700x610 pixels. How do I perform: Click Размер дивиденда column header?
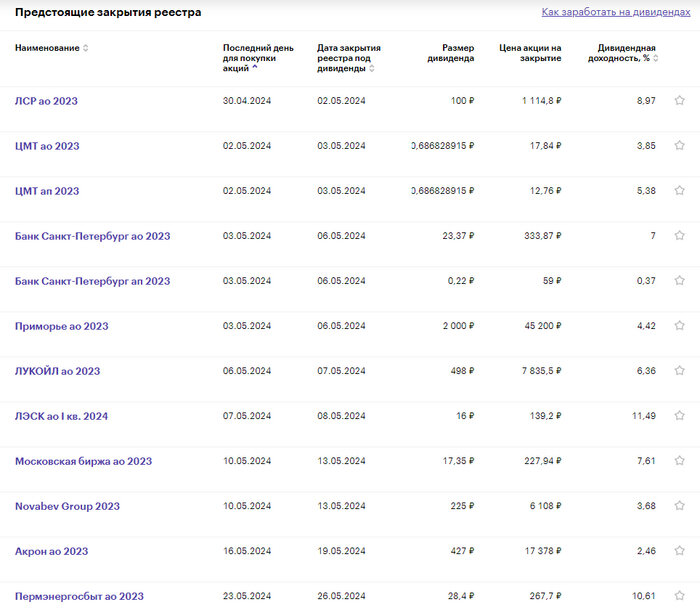point(451,53)
